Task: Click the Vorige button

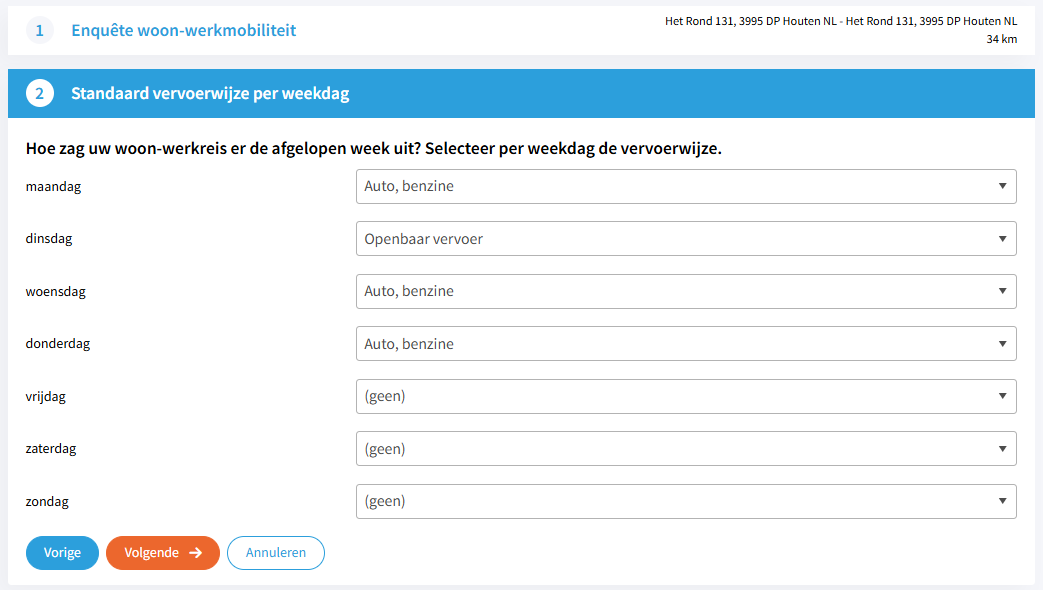Action: coord(62,553)
